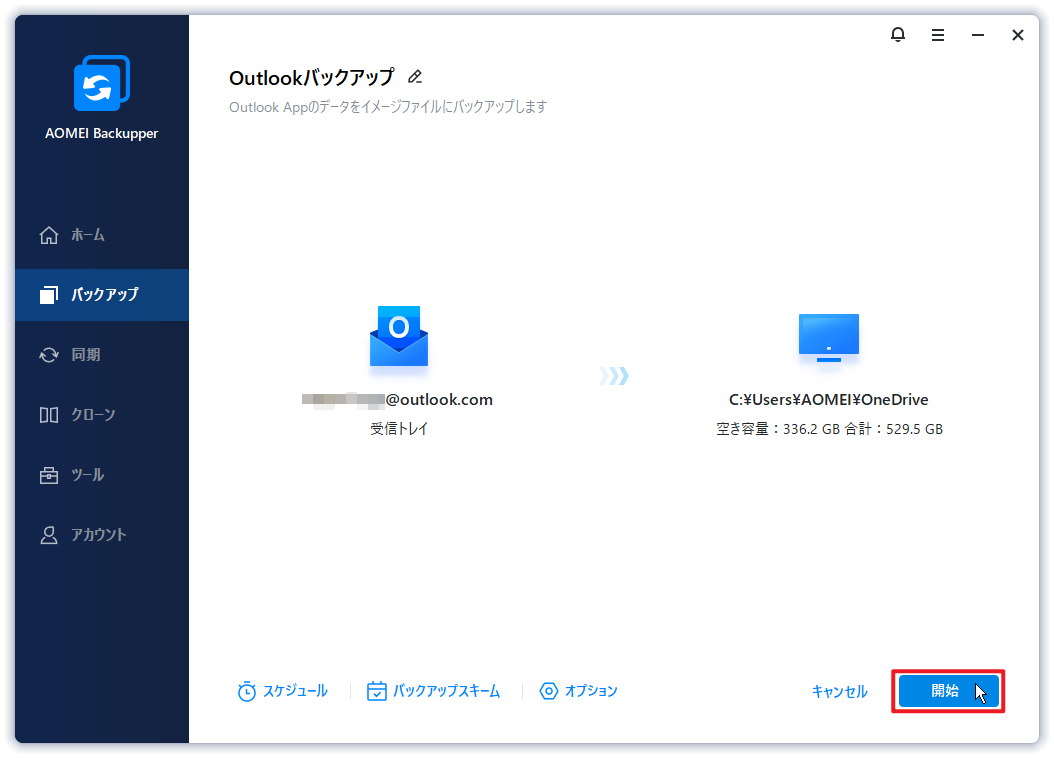Click the Outlook App description subtitle
The width and height of the screenshot is (1054, 758).
point(388,107)
